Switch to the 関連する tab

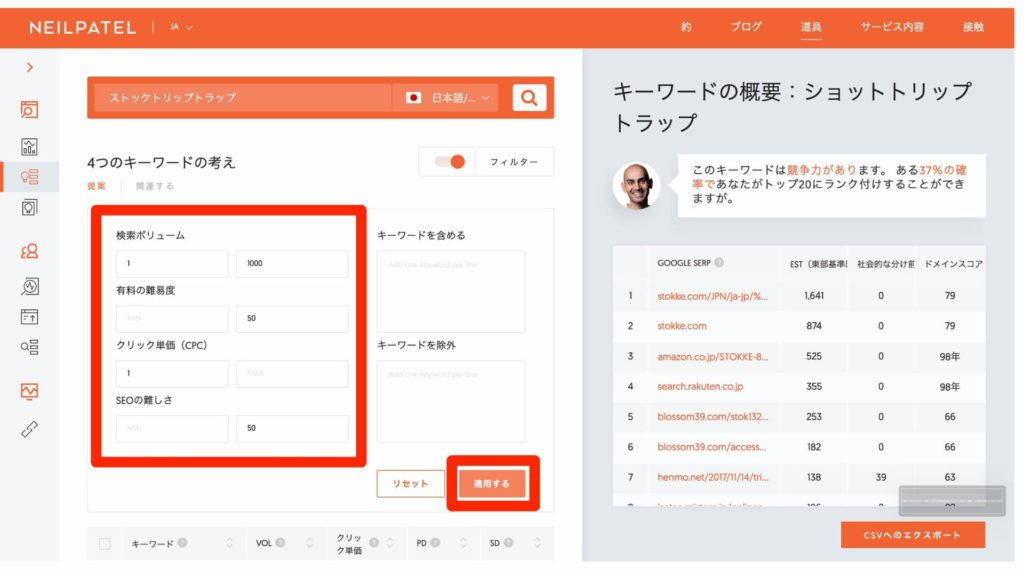(154, 186)
